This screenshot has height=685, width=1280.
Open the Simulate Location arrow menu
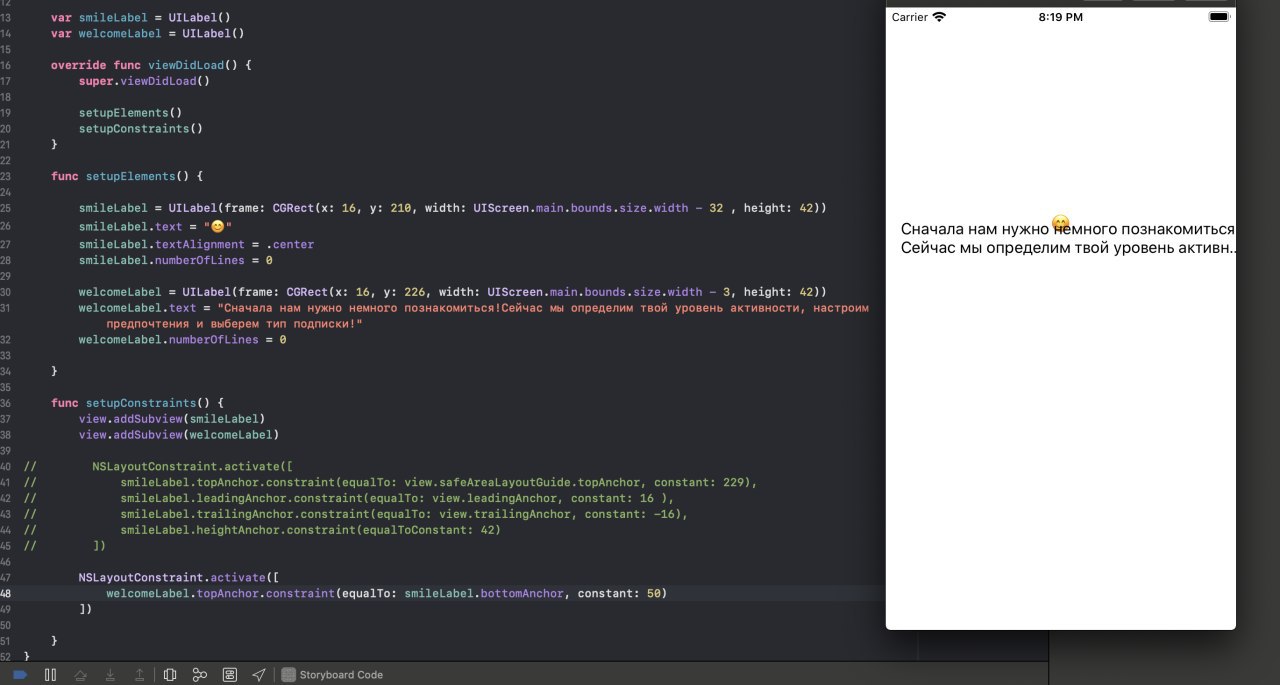(x=259, y=675)
